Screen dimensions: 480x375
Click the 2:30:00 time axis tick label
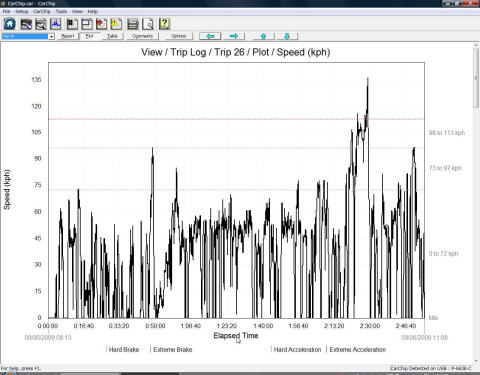(370, 326)
